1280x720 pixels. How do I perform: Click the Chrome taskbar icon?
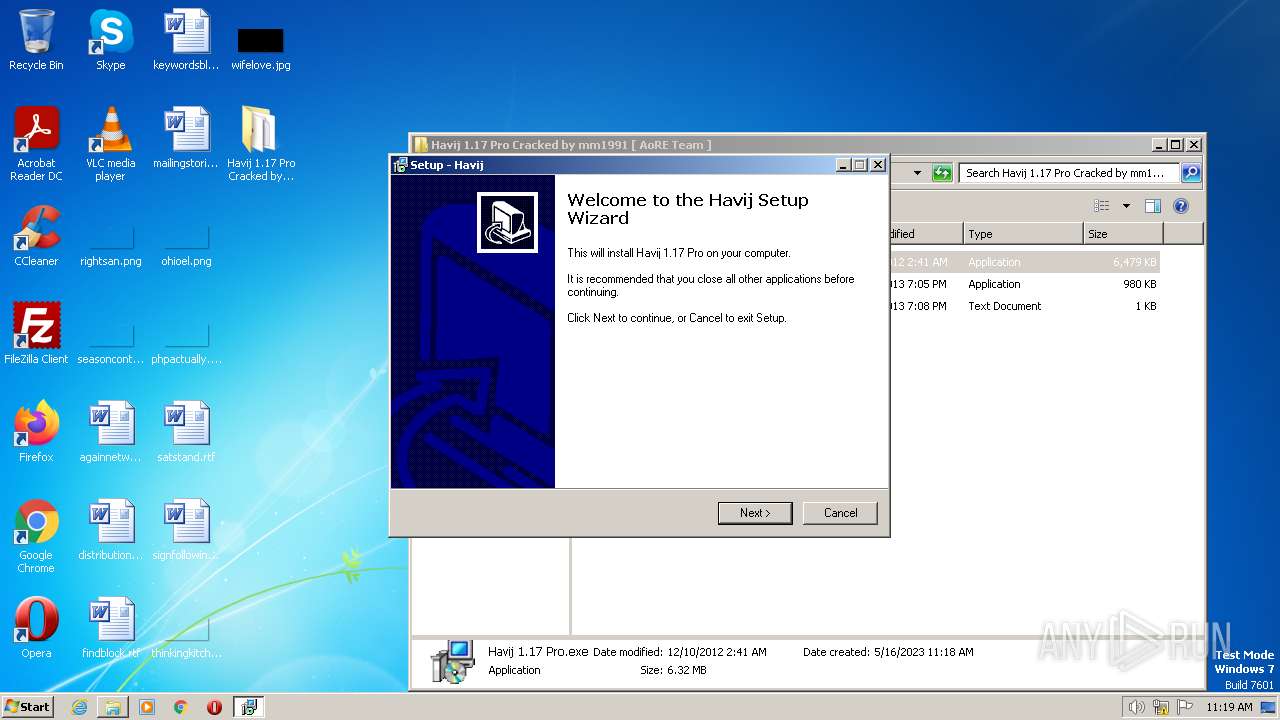(181, 707)
